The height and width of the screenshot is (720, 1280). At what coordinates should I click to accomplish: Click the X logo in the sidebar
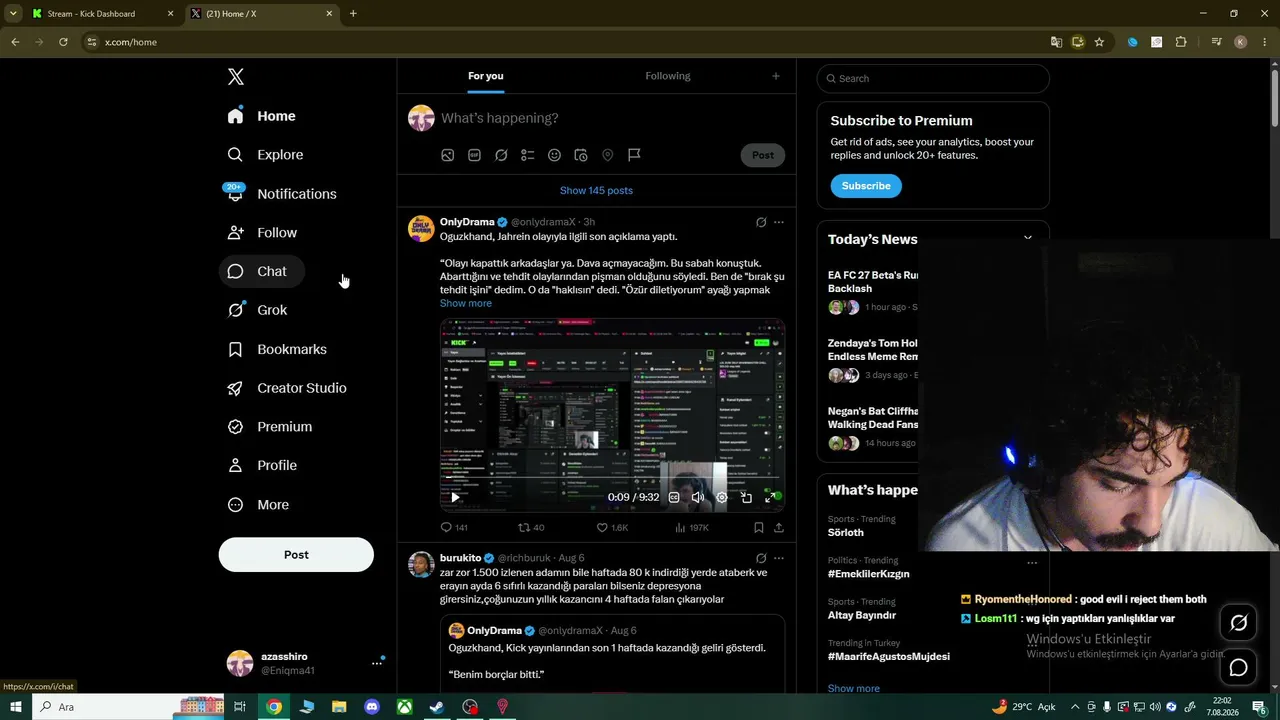pyautogui.click(x=235, y=77)
